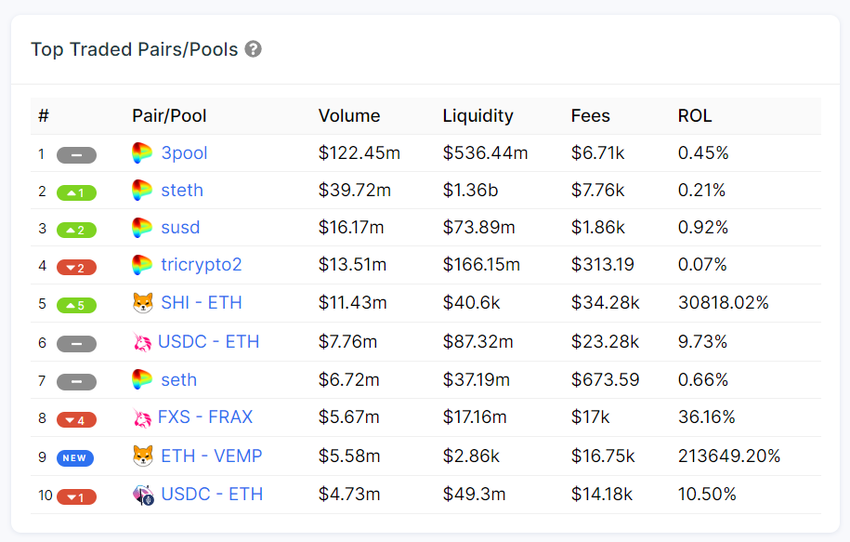Click the Uniswap icon in row 6
The width and height of the screenshot is (850, 542).
(142, 342)
